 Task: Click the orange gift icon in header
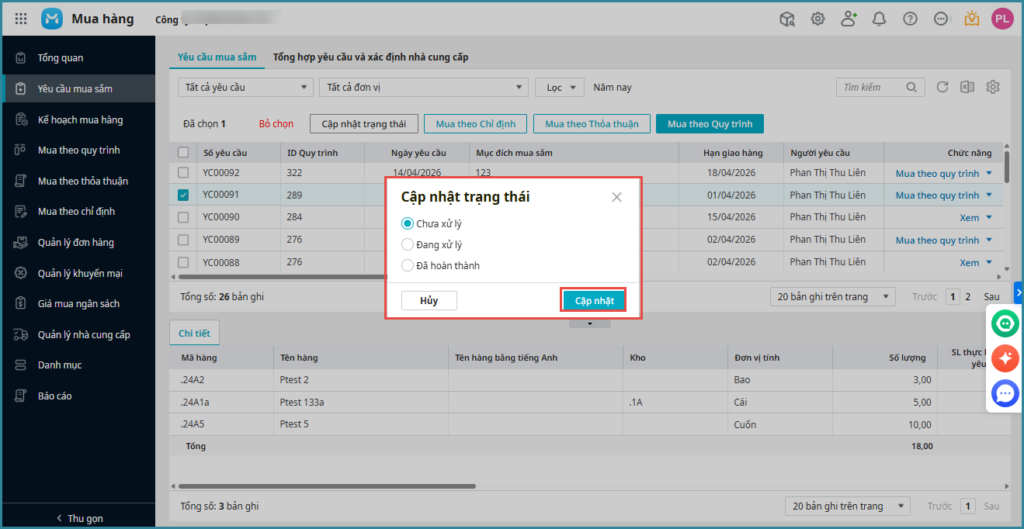(971, 19)
